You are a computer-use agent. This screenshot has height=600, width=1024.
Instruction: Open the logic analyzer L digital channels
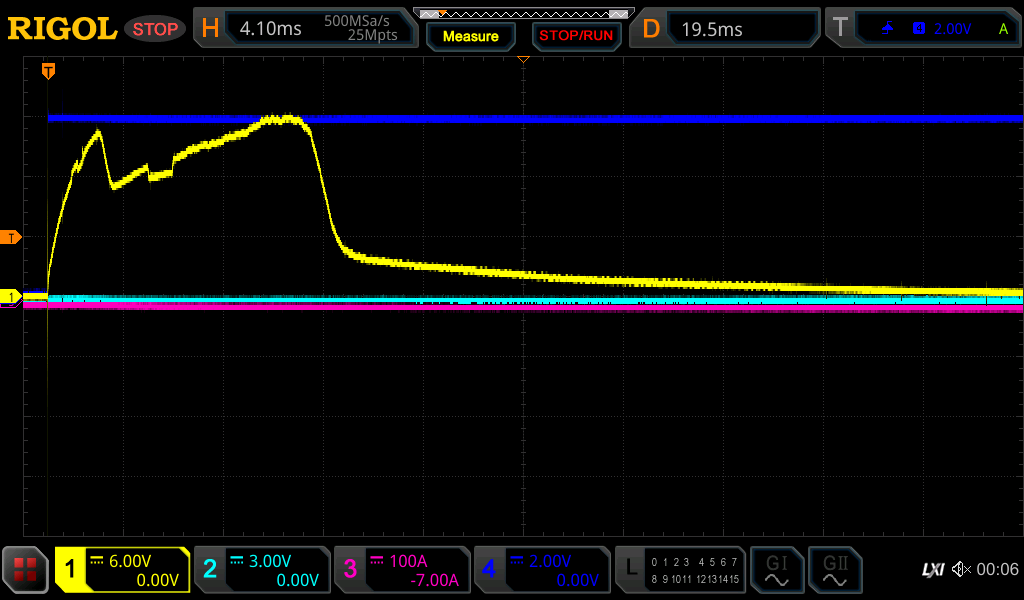point(681,570)
